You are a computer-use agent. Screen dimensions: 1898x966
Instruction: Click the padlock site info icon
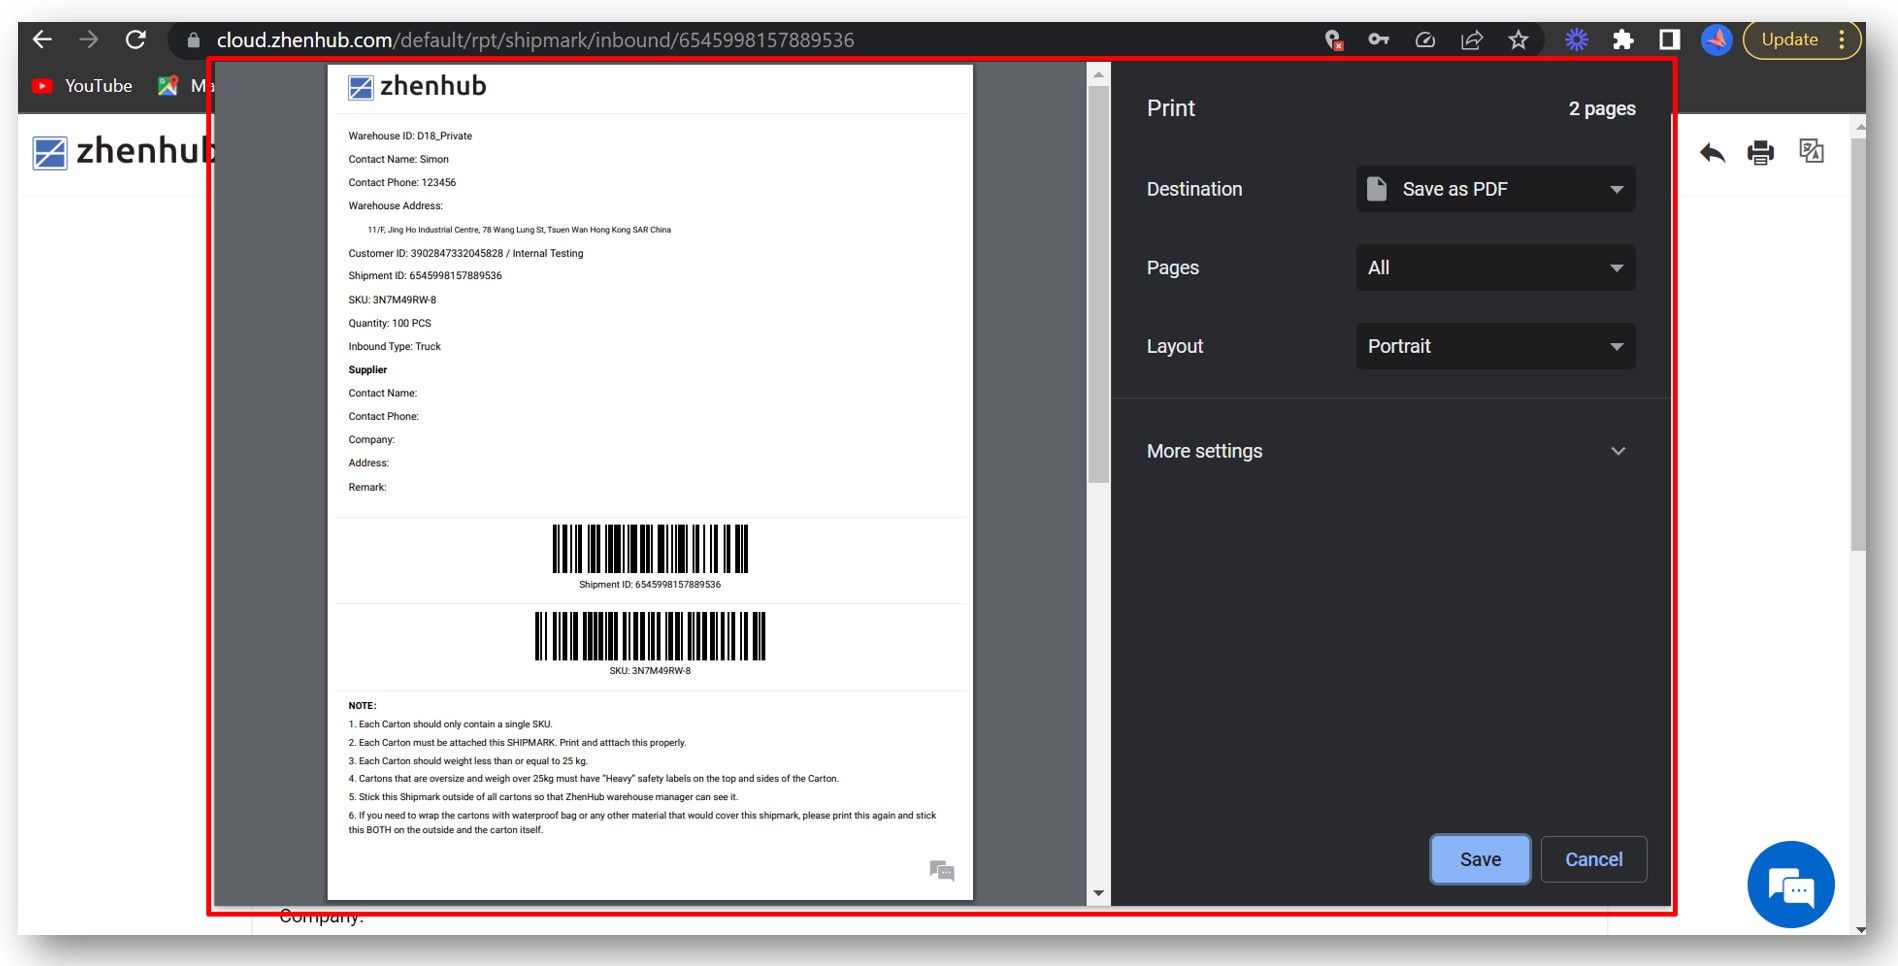click(194, 40)
